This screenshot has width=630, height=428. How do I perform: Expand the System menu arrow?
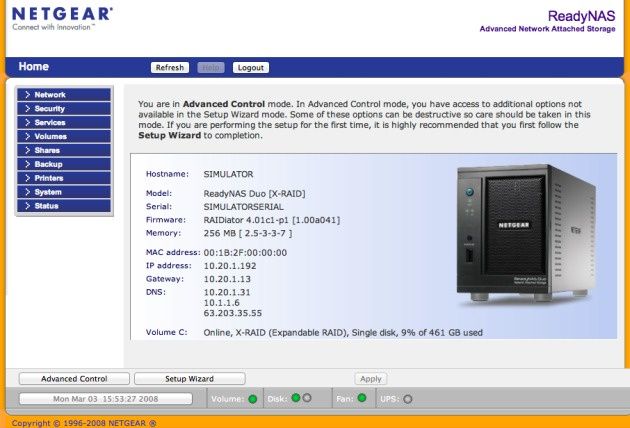pyautogui.click(x=27, y=192)
